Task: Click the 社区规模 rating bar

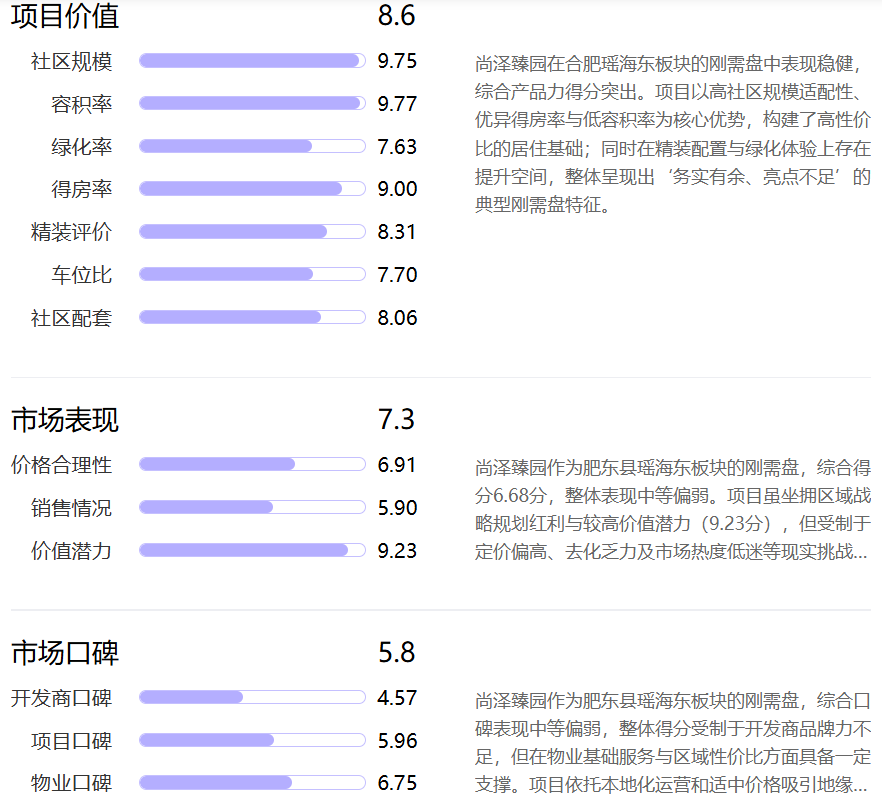Action: point(251,59)
